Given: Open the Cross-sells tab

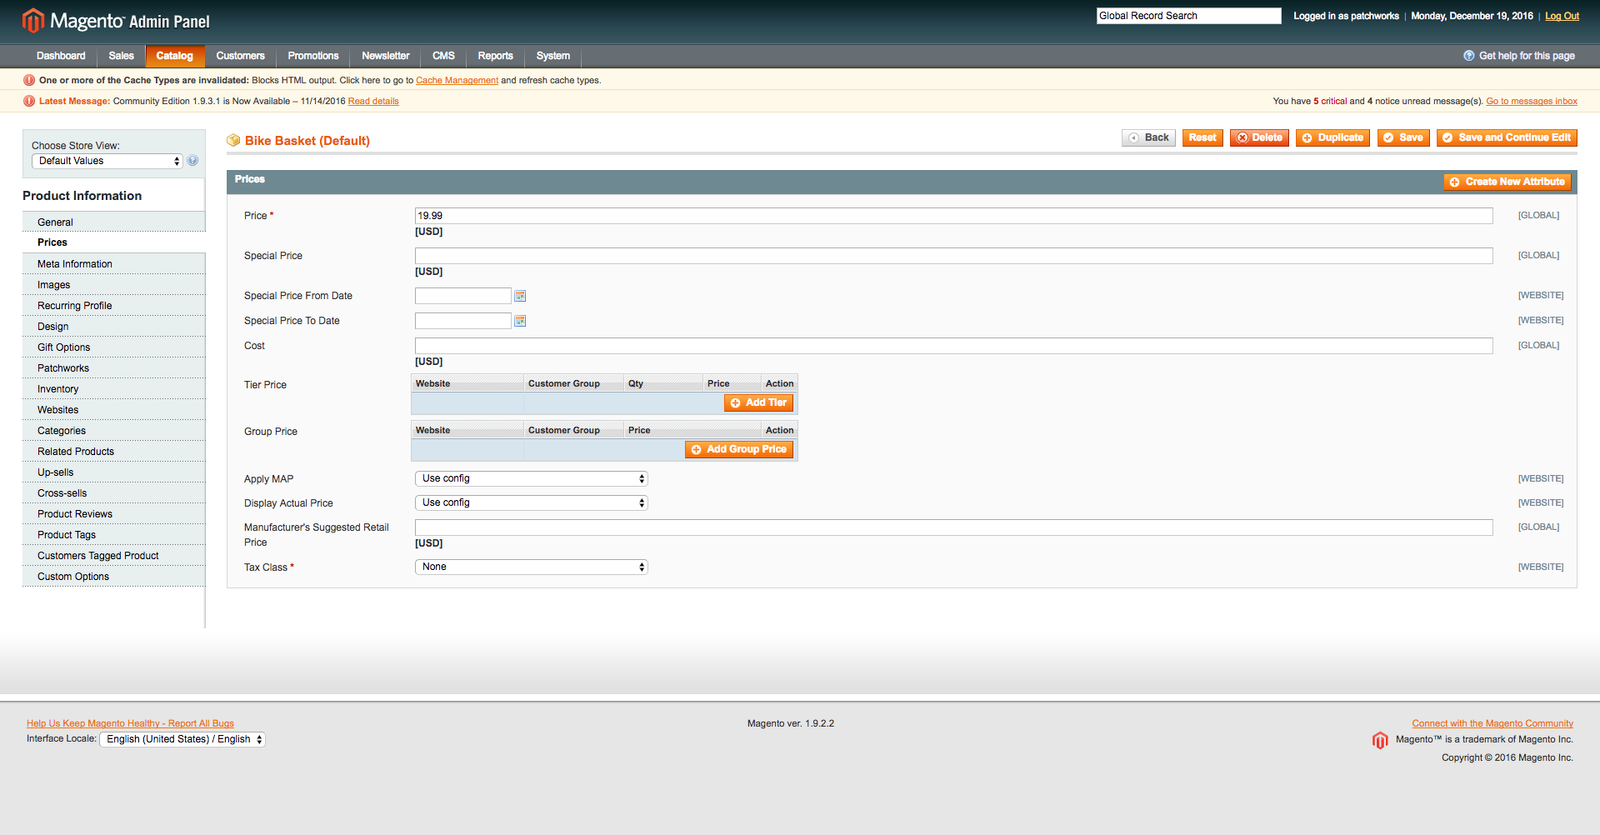Looking at the screenshot, I should (x=114, y=493).
